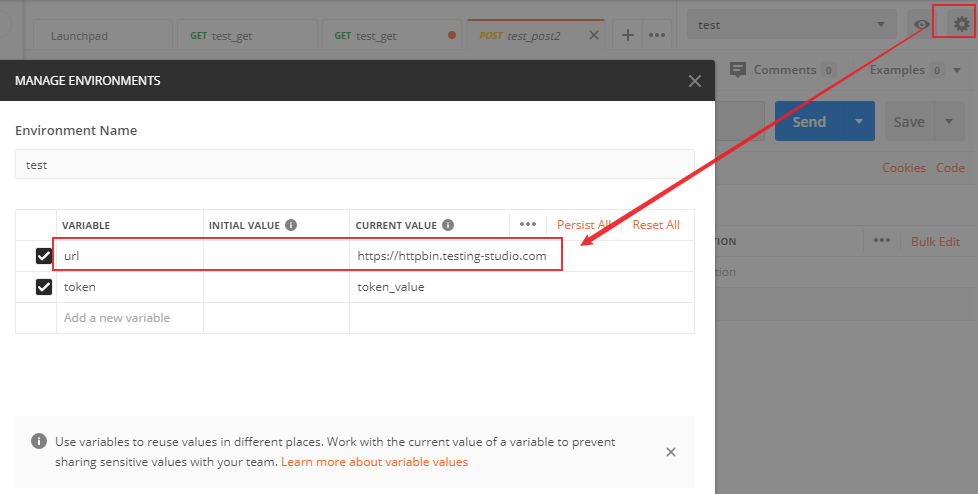Open the Send button dropdown arrow
This screenshot has width=978, height=494.
click(x=859, y=122)
